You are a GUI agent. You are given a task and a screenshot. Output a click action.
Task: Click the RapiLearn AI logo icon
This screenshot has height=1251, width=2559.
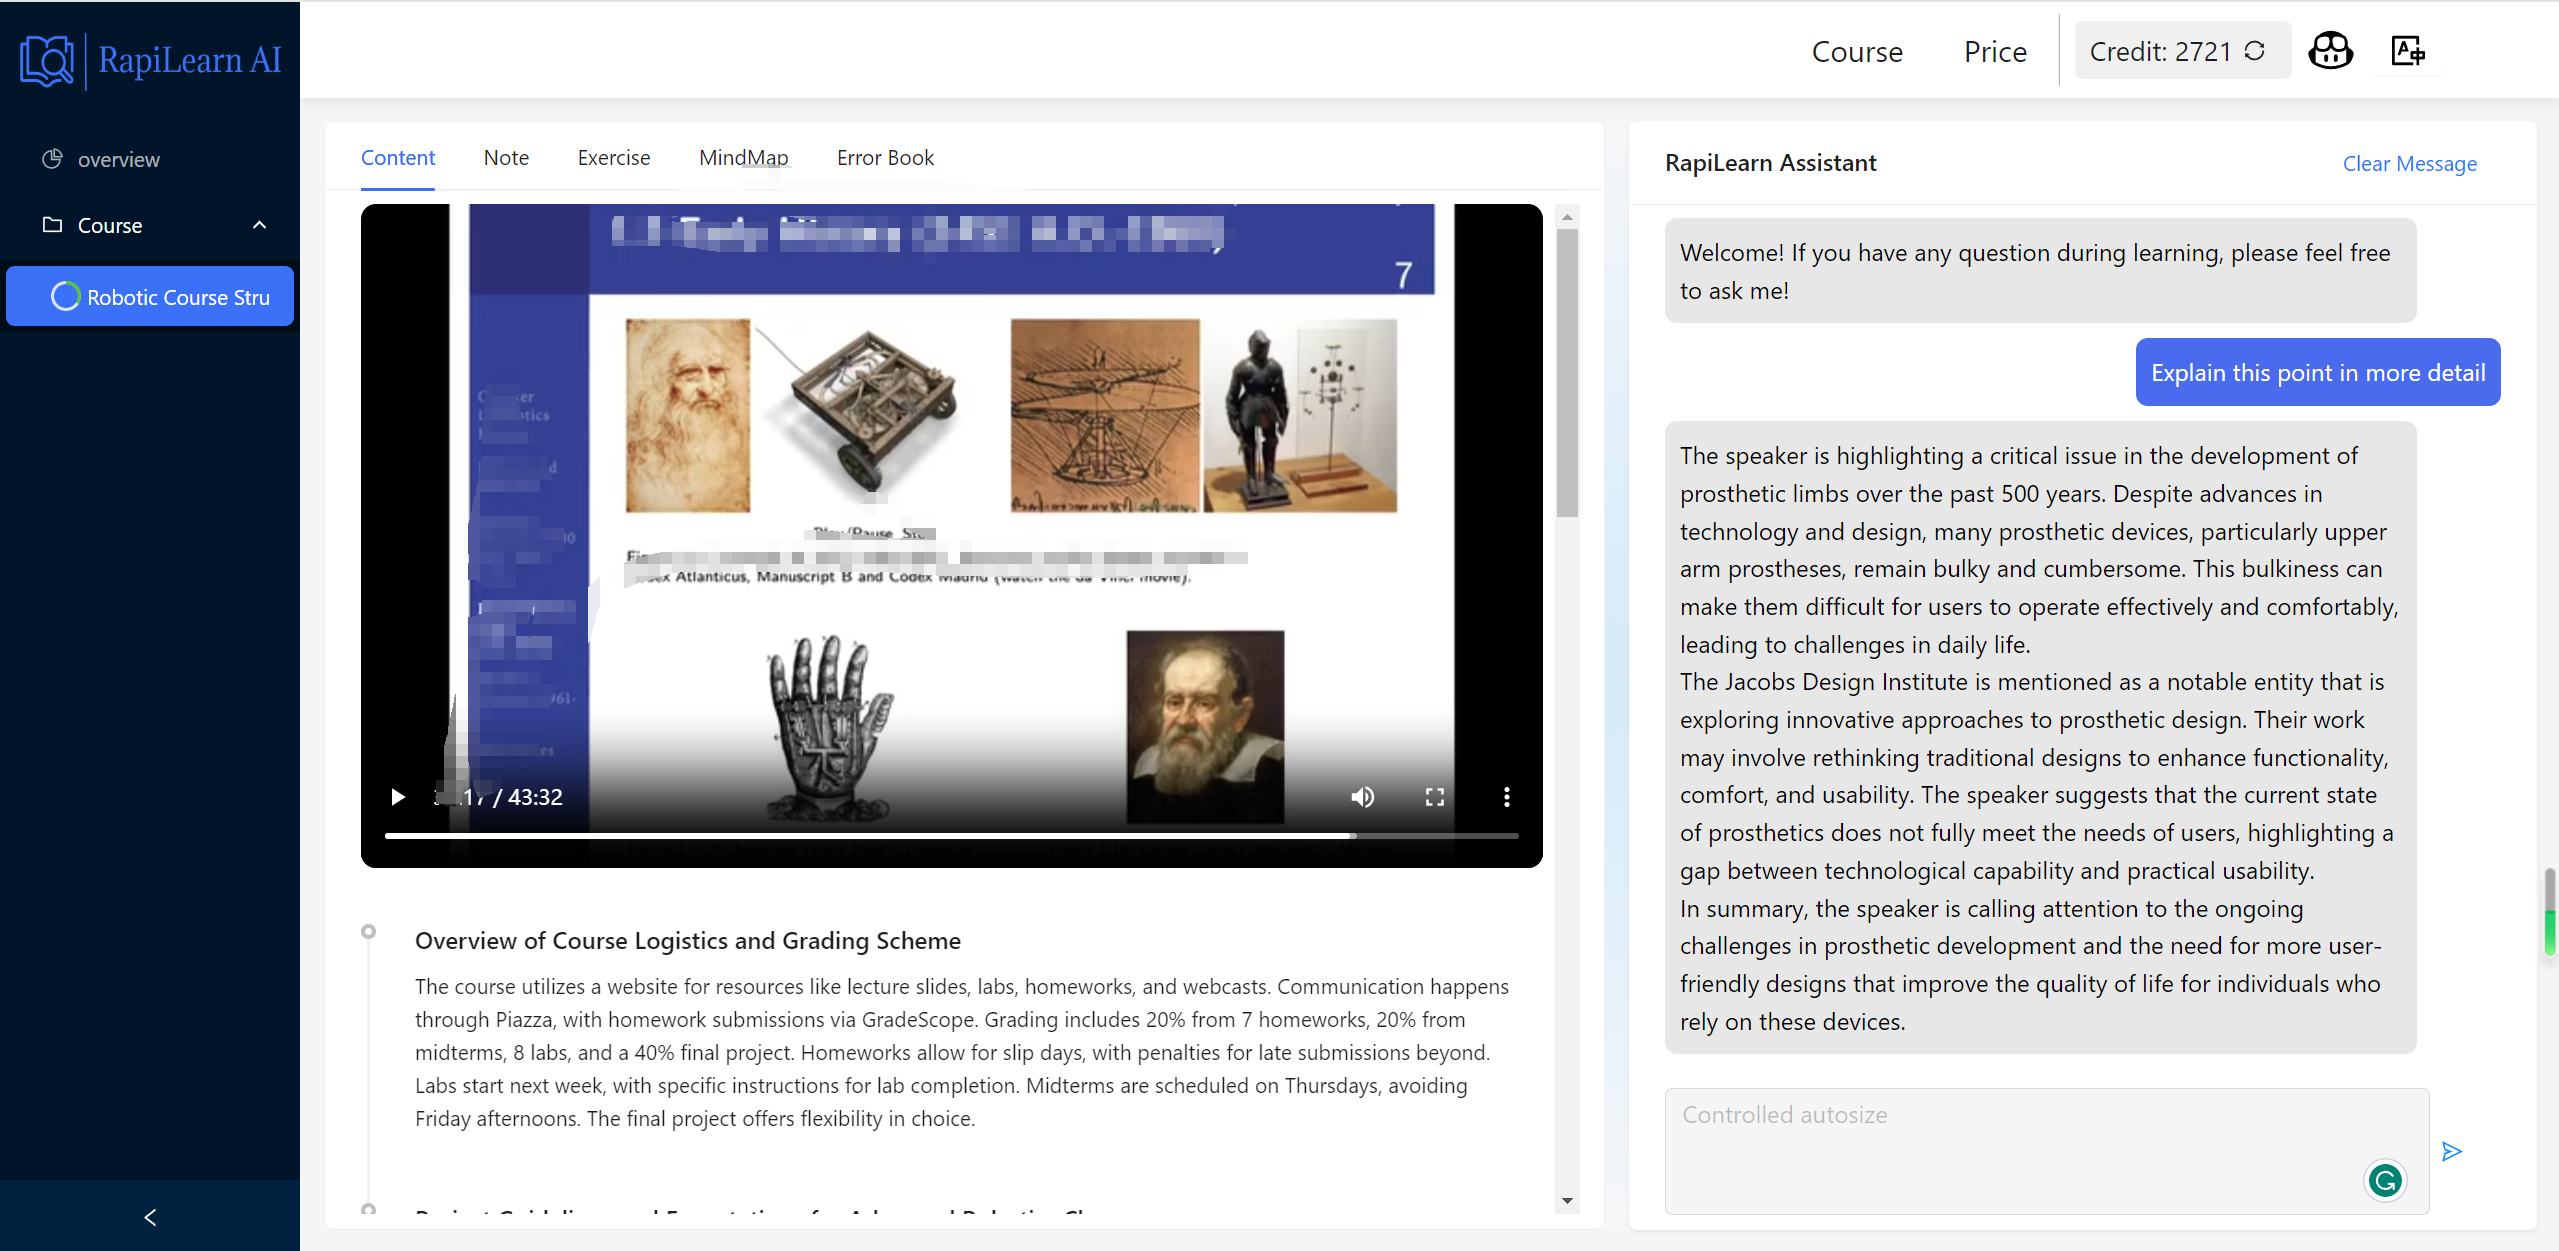point(47,60)
